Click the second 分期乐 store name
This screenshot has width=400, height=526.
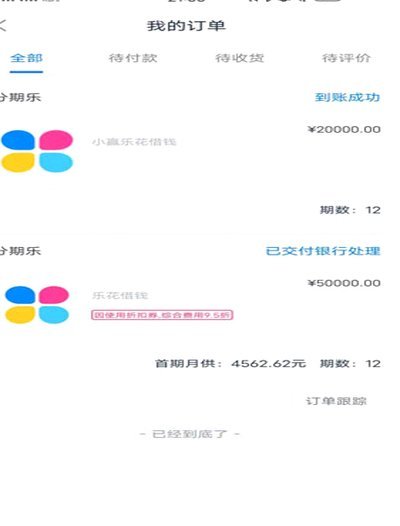[x=20, y=251]
